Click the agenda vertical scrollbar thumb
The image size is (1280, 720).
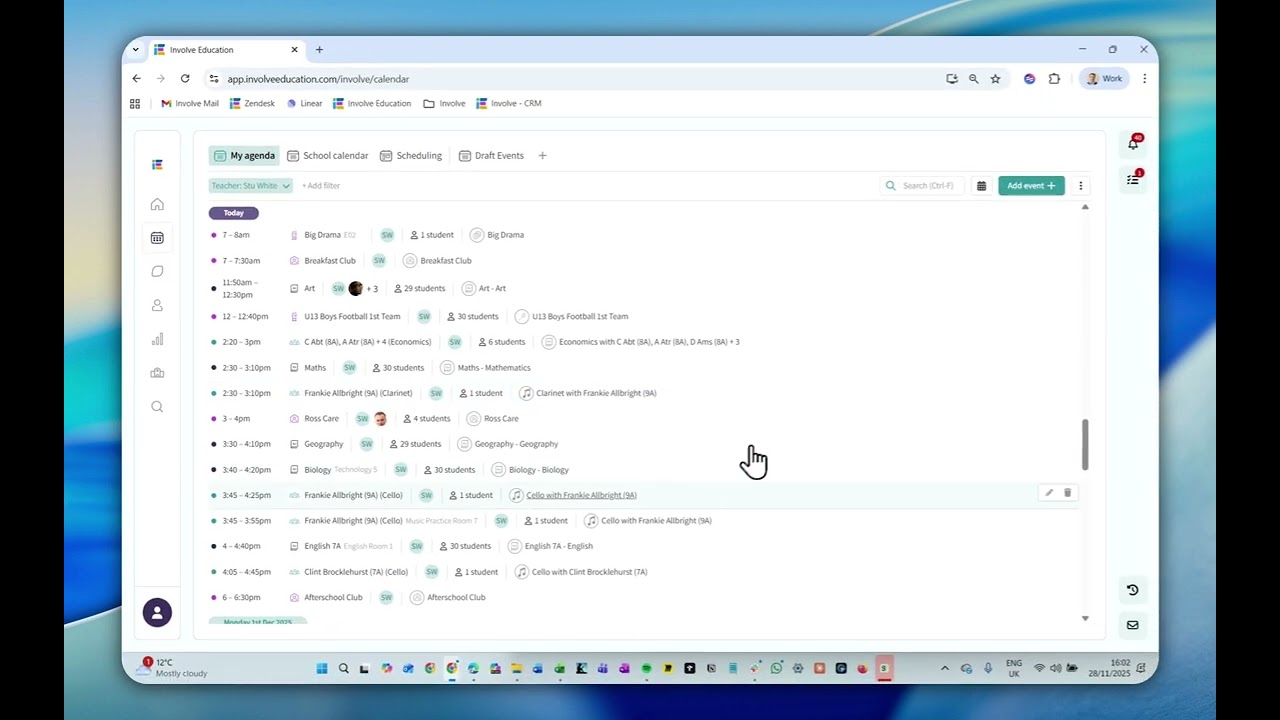coord(1085,444)
